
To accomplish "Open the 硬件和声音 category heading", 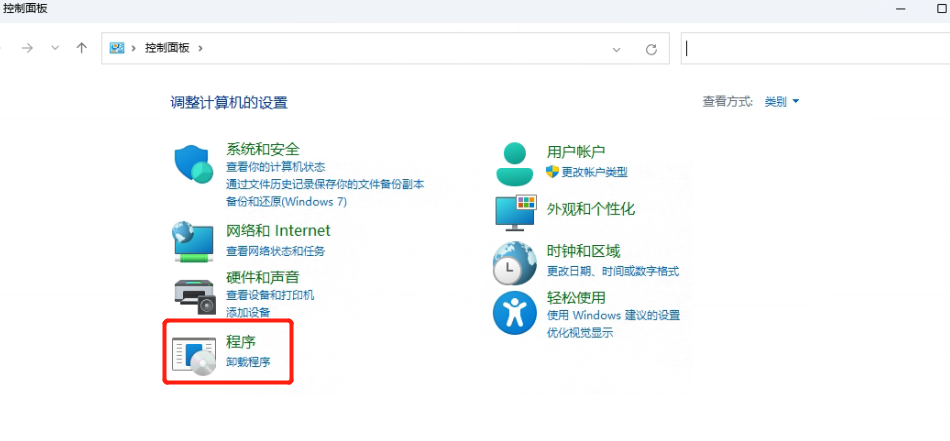I will pyautogui.click(x=263, y=277).
